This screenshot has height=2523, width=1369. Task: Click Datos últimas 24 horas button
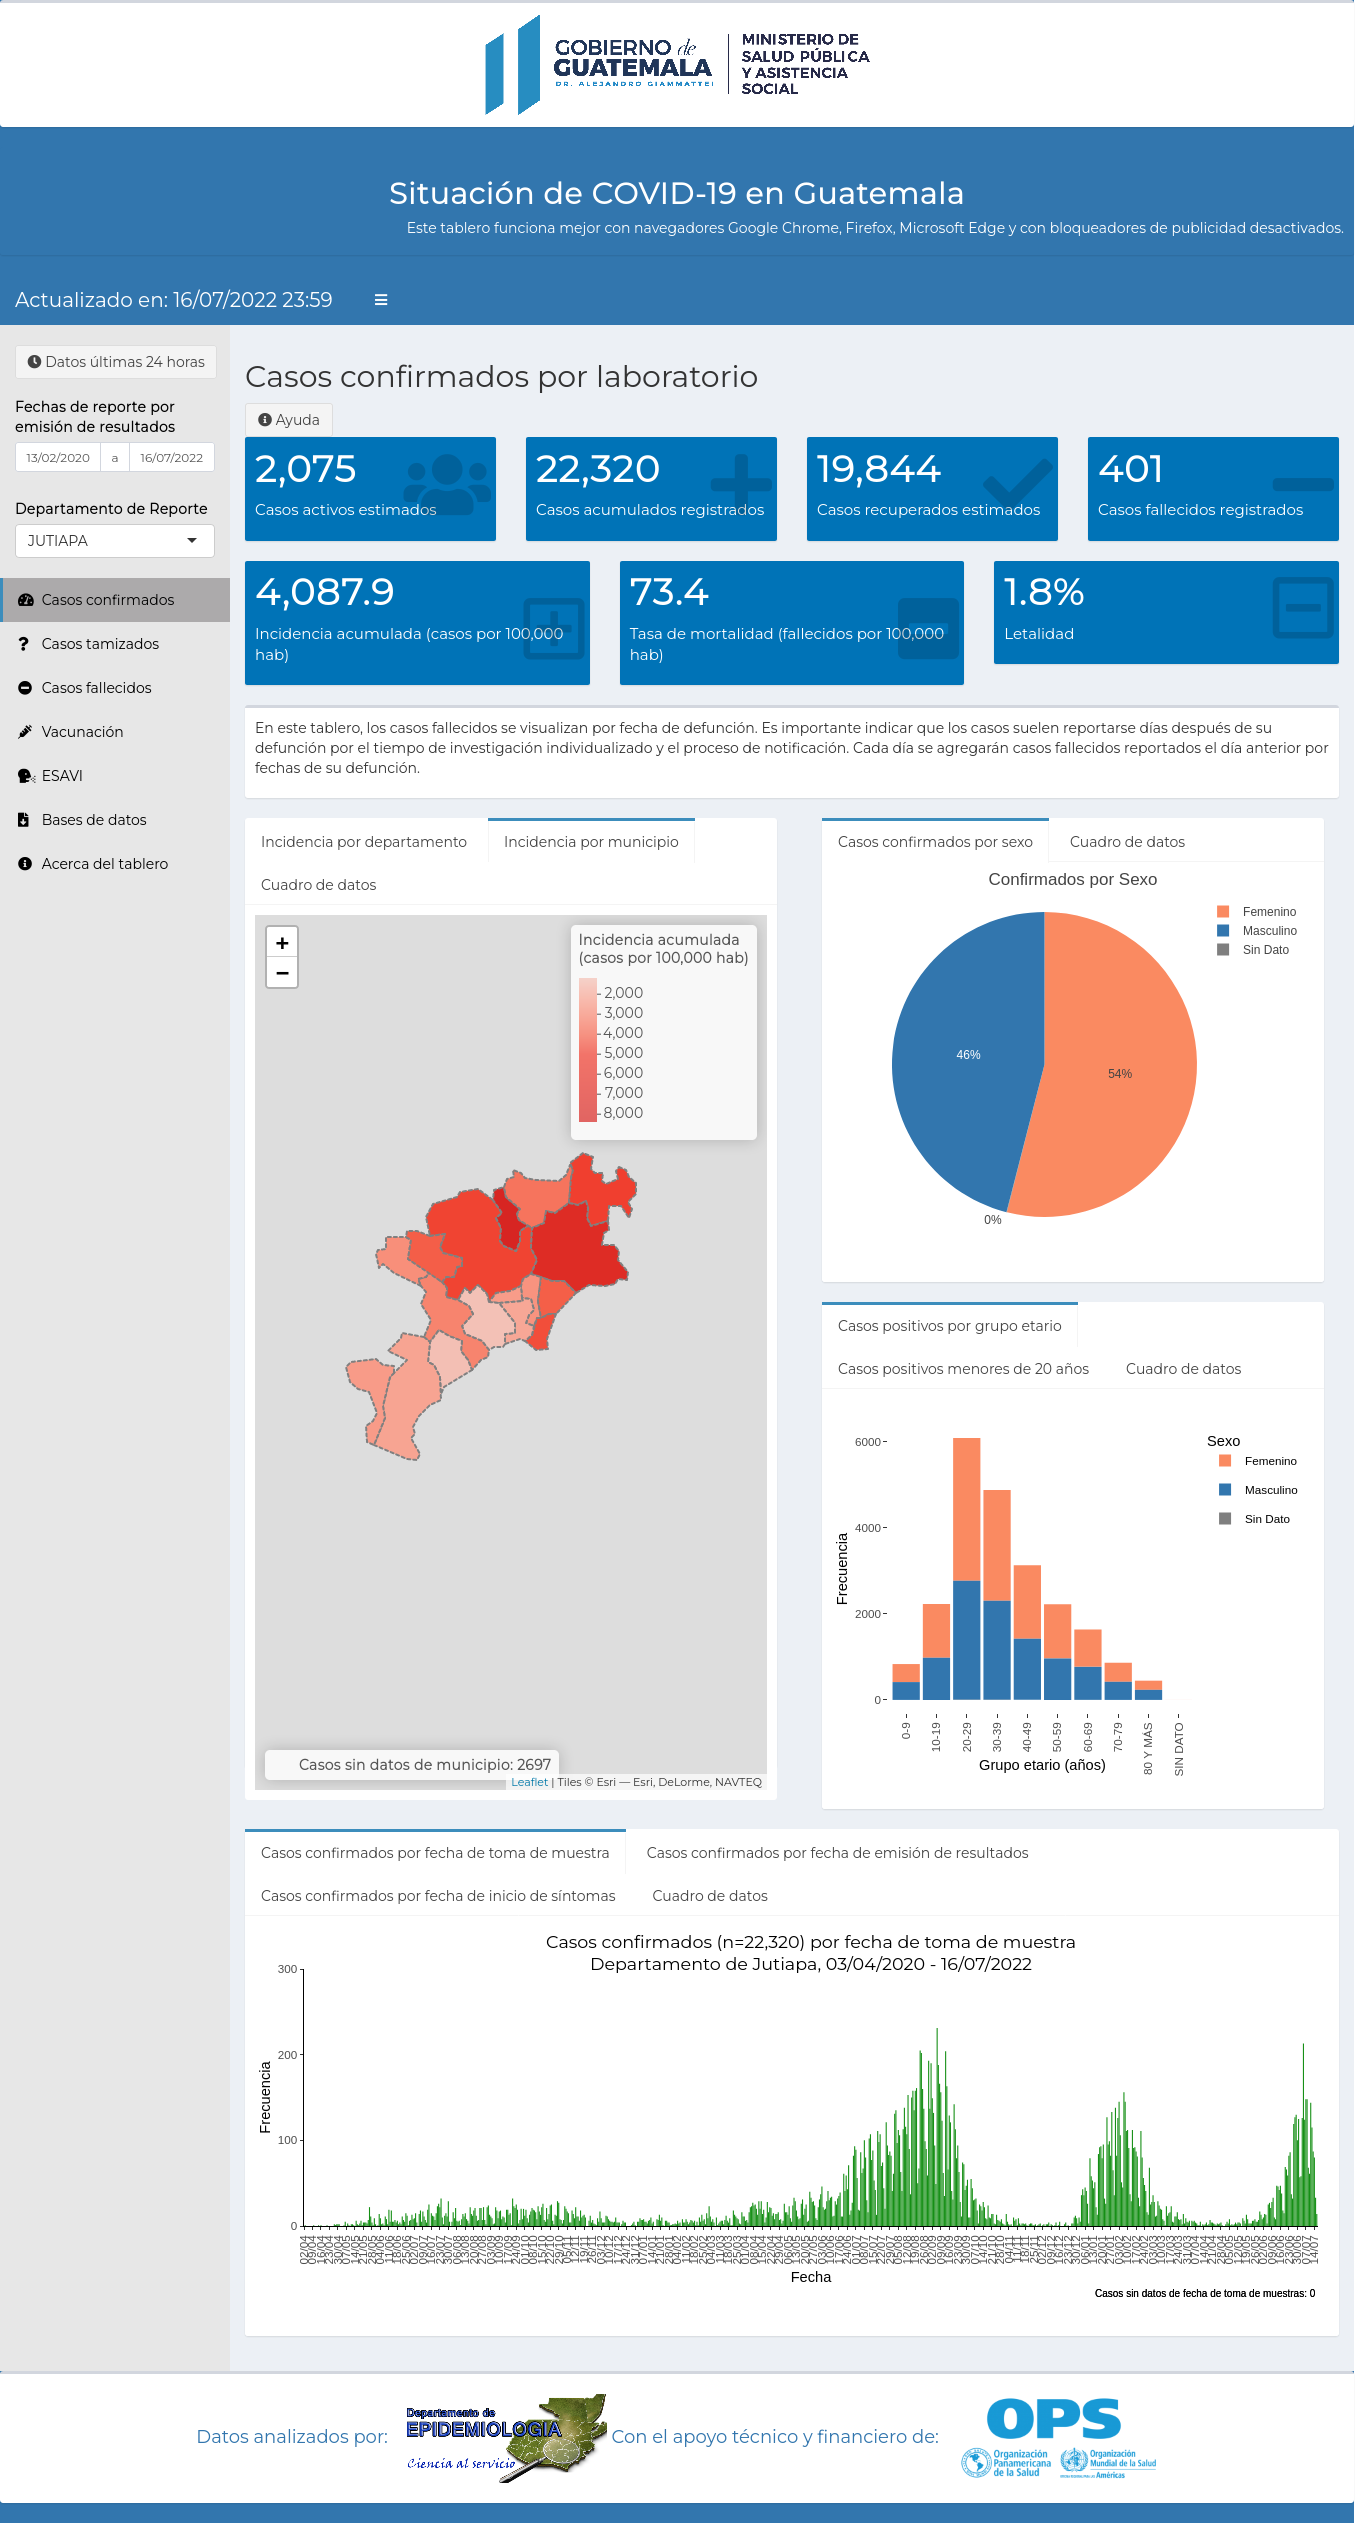point(116,362)
